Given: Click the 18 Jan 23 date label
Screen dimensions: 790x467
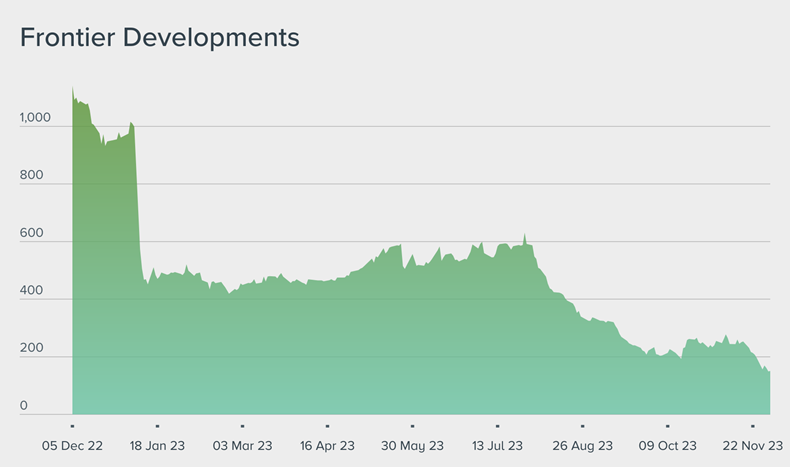Looking at the screenshot, I should pyautogui.click(x=157, y=446).
